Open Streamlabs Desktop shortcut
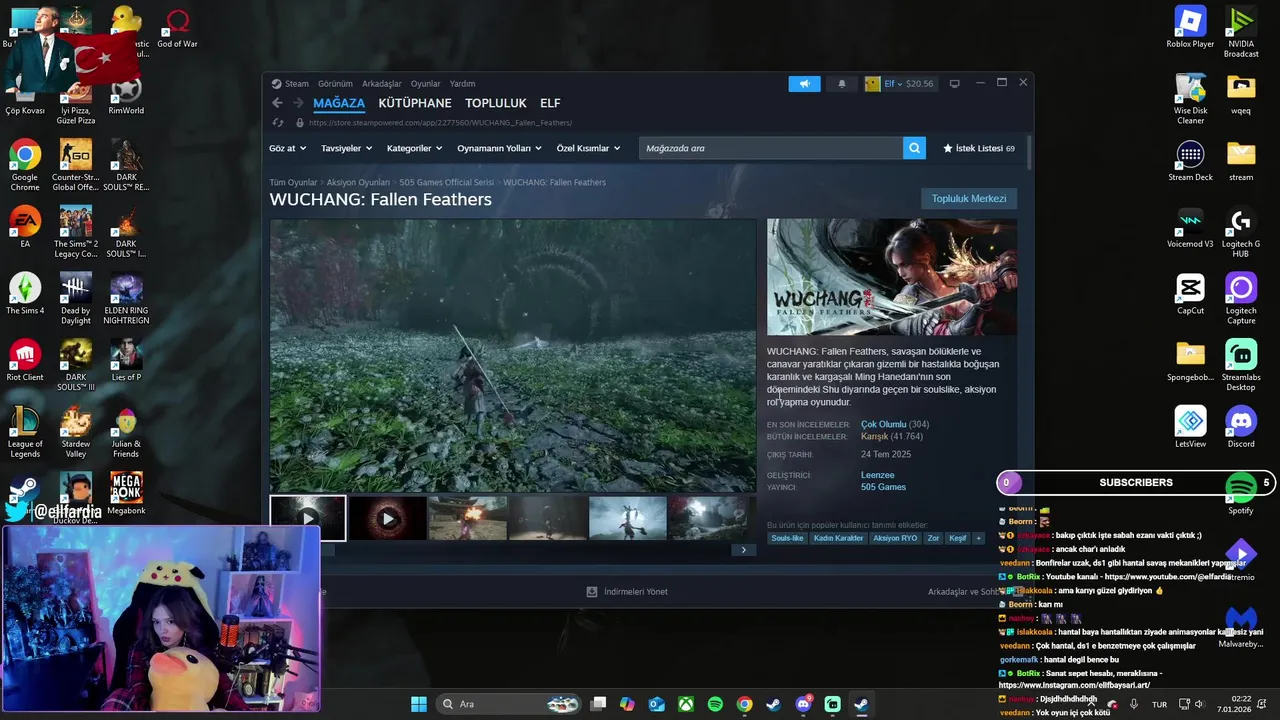The width and height of the screenshot is (1280, 720). pyautogui.click(x=1241, y=366)
